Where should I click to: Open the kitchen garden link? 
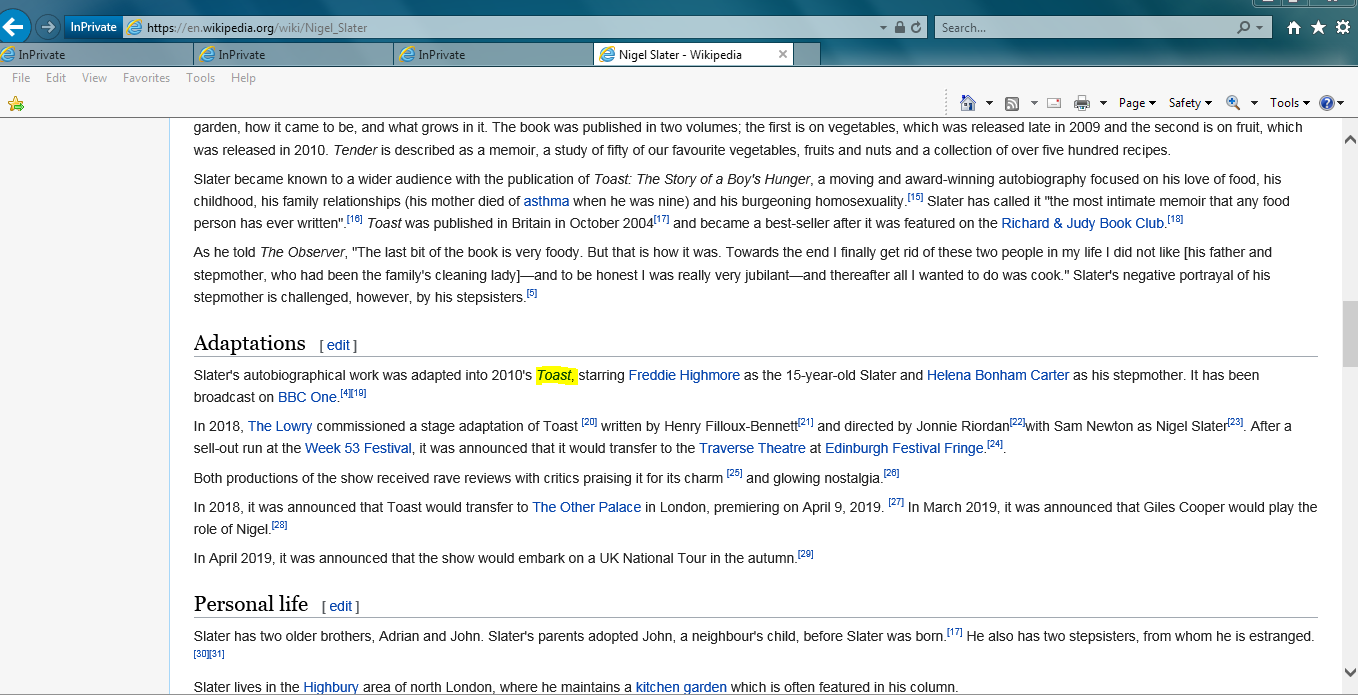click(681, 687)
